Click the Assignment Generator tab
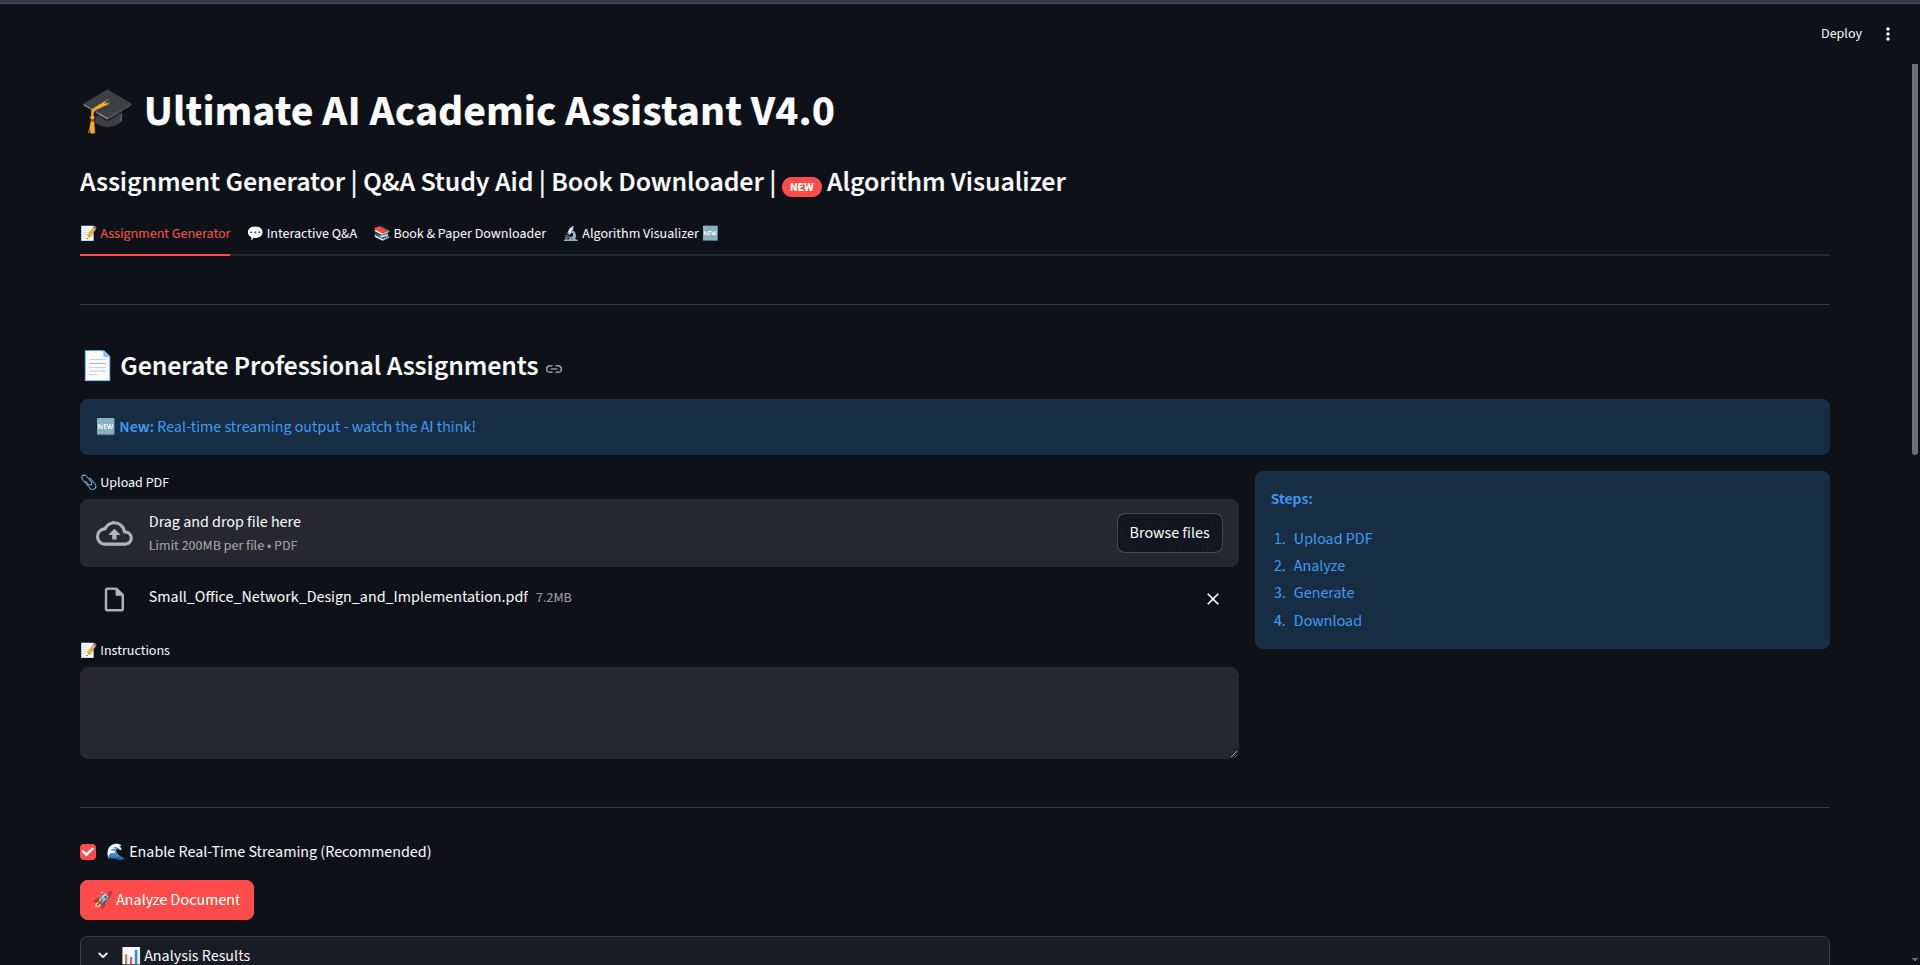This screenshot has height=965, width=1920. (155, 234)
